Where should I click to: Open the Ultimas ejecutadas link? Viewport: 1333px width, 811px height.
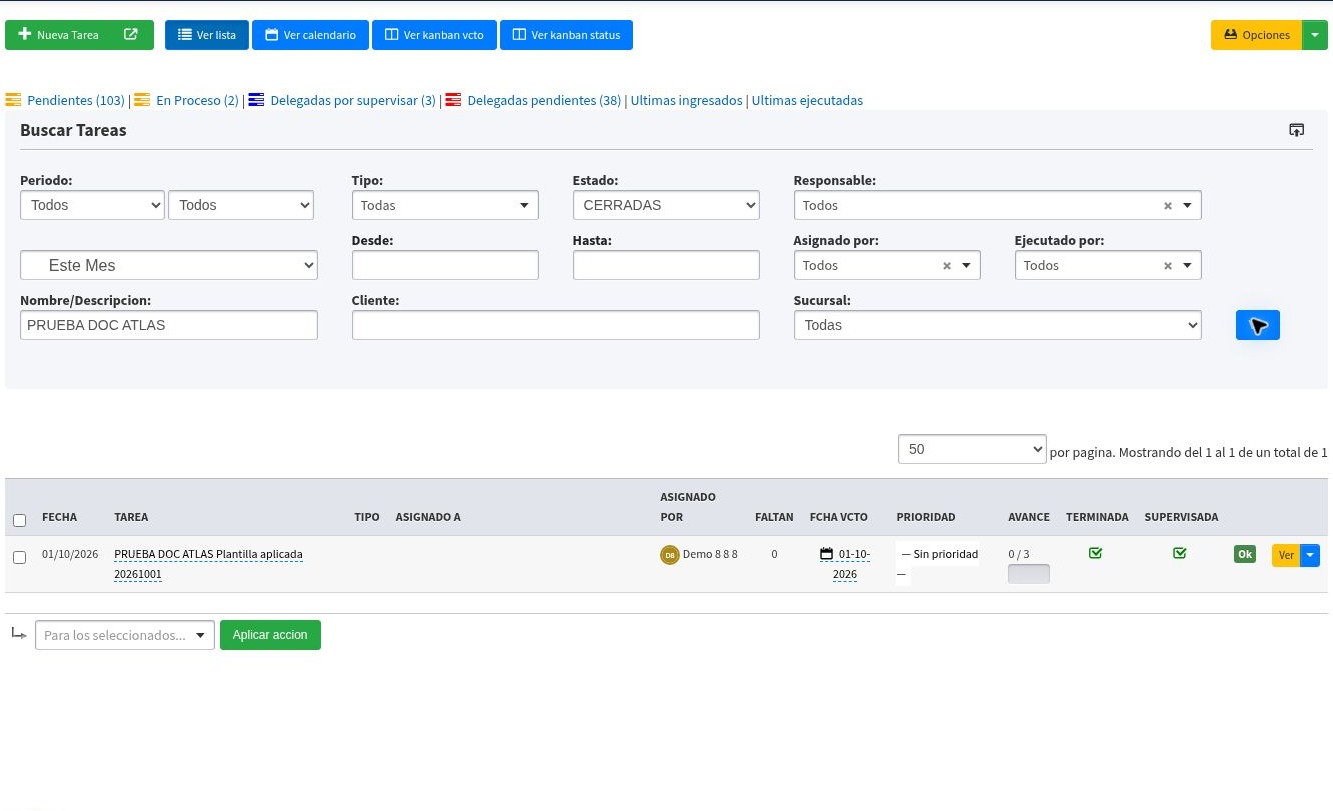pyautogui.click(x=807, y=100)
